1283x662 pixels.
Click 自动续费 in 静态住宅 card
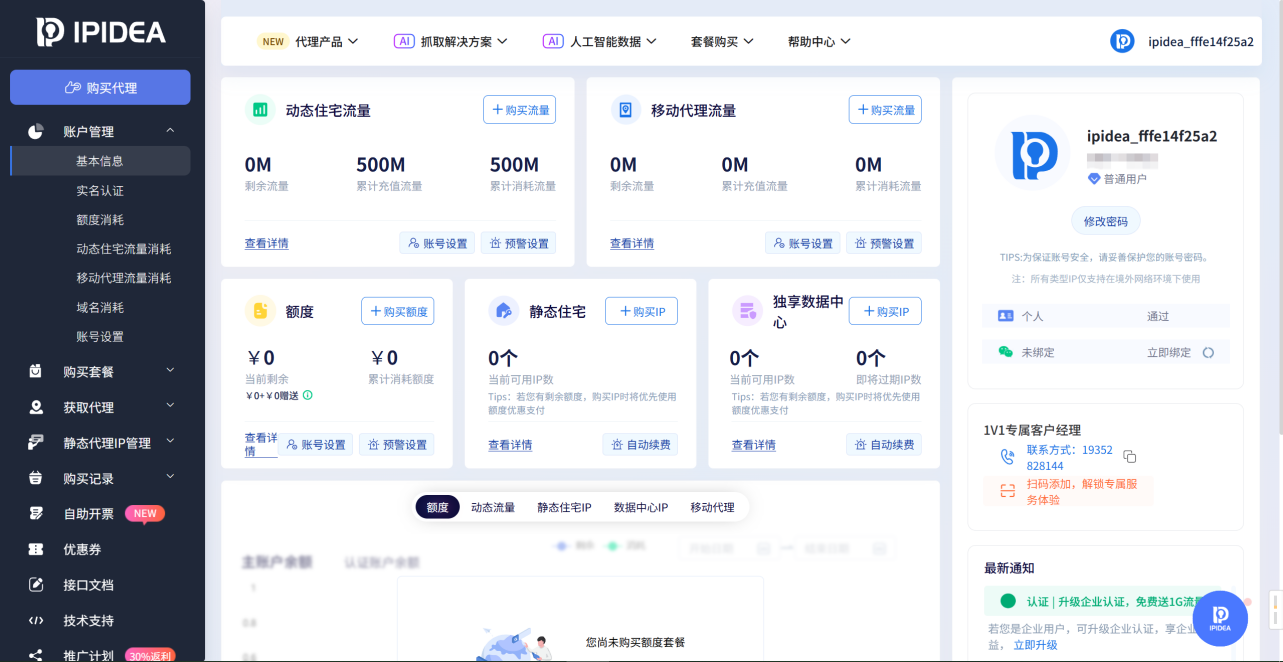(641, 445)
